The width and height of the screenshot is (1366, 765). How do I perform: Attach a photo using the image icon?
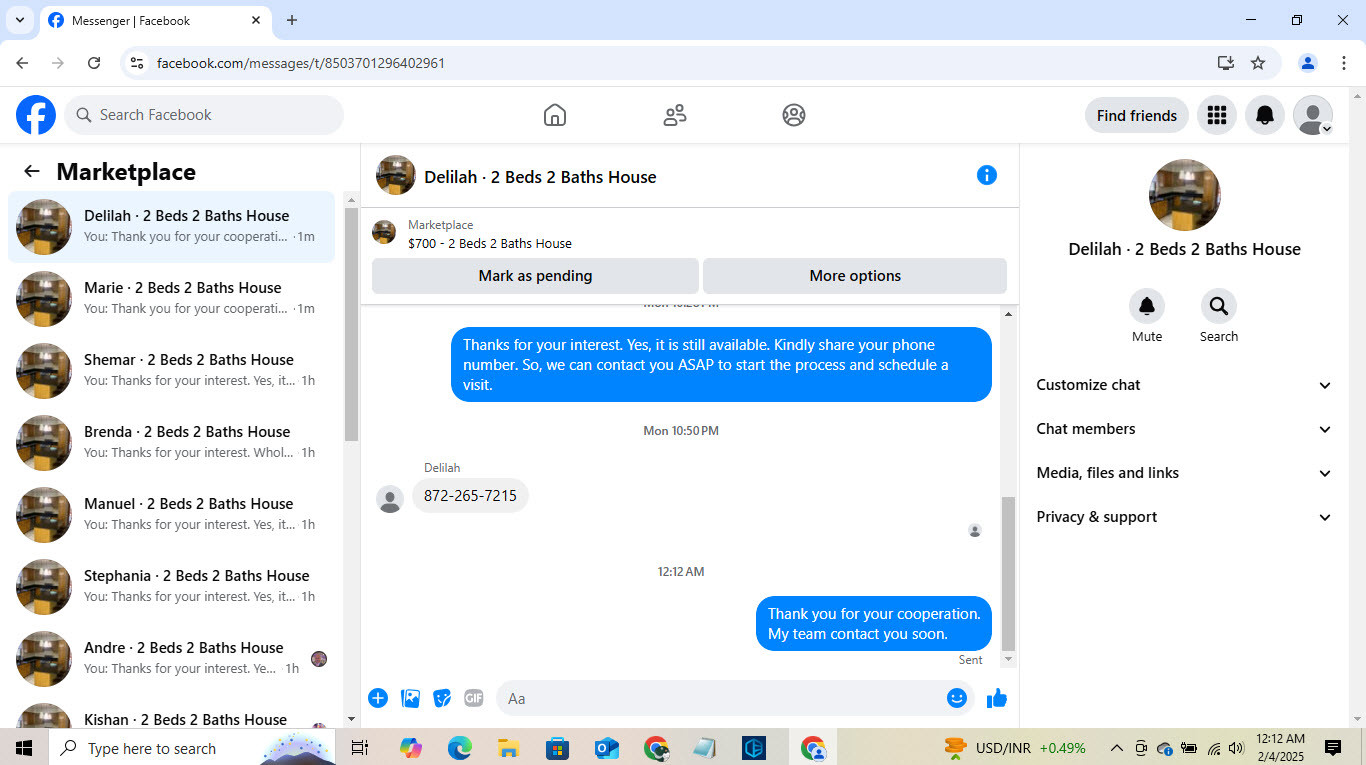tap(410, 698)
